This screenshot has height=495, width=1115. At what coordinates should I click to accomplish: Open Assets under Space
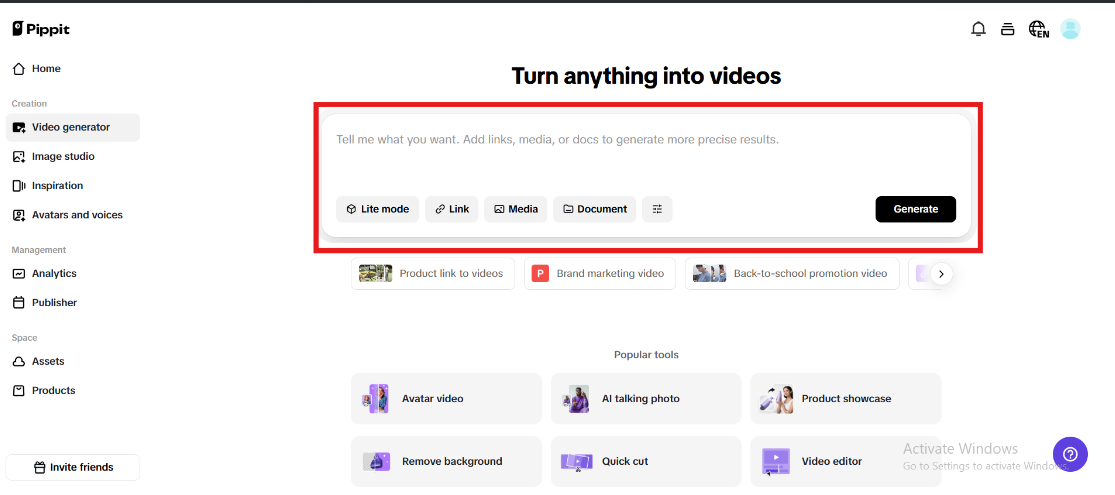tap(73, 361)
